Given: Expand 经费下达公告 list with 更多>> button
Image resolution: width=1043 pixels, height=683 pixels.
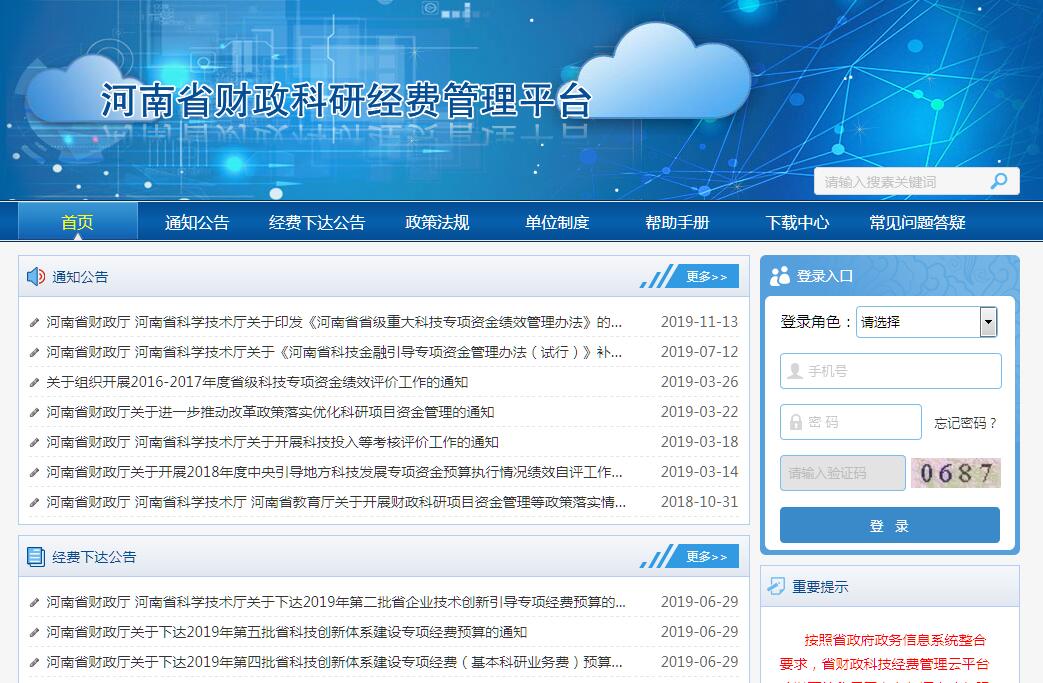Looking at the screenshot, I should (x=706, y=557).
